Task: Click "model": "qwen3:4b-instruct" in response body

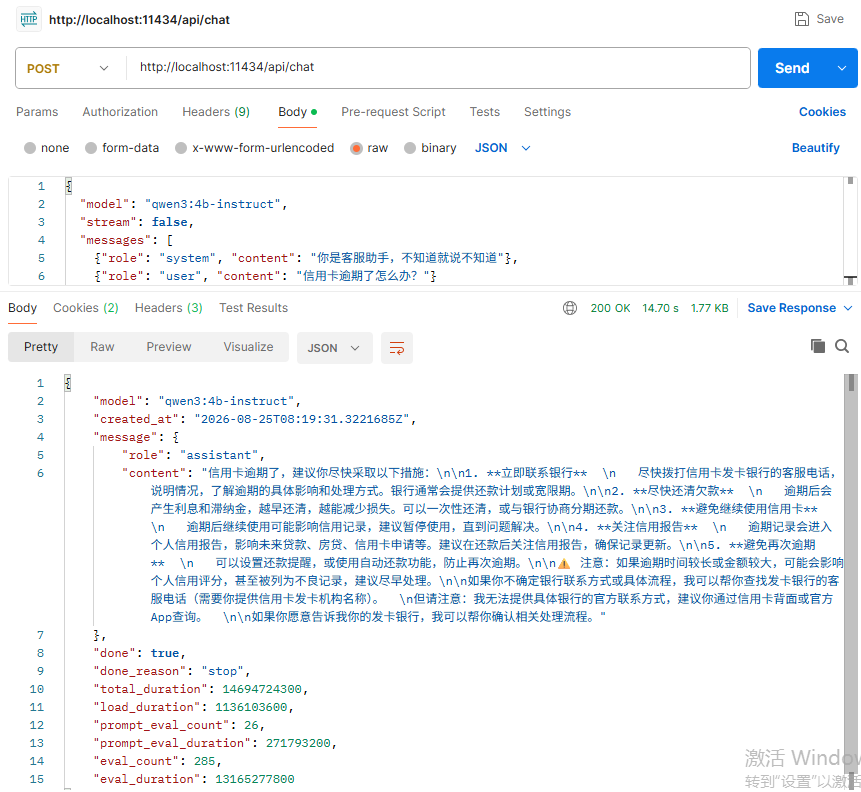Action: tap(197, 401)
